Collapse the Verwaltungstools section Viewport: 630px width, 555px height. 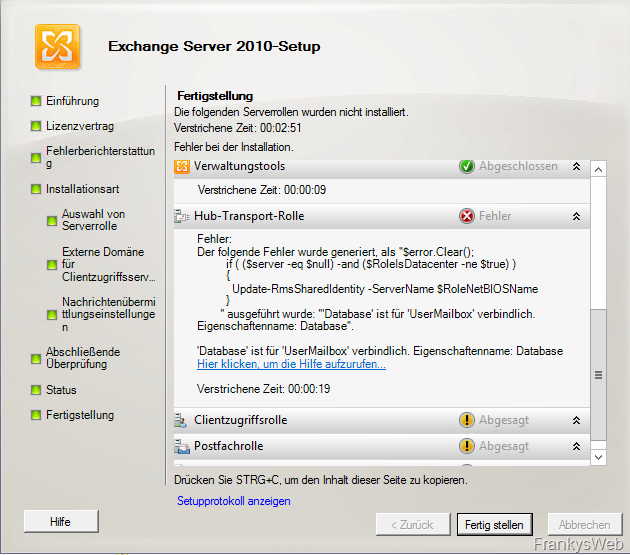coord(576,166)
